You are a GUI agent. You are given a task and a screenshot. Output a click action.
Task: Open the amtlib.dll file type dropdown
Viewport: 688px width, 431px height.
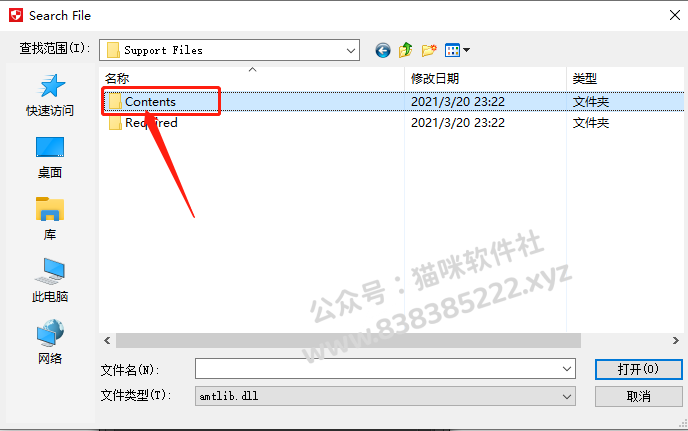(385, 396)
